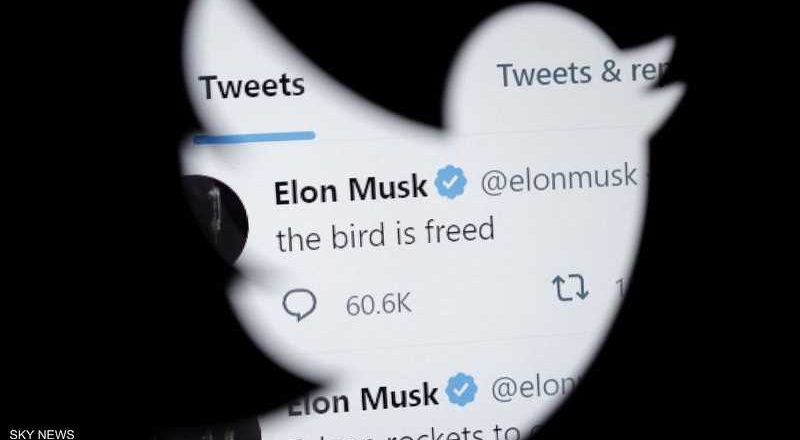Viewport: 800px width, 440px height.
Task: Open the full @elonmusk handle link
Action: coord(559,178)
